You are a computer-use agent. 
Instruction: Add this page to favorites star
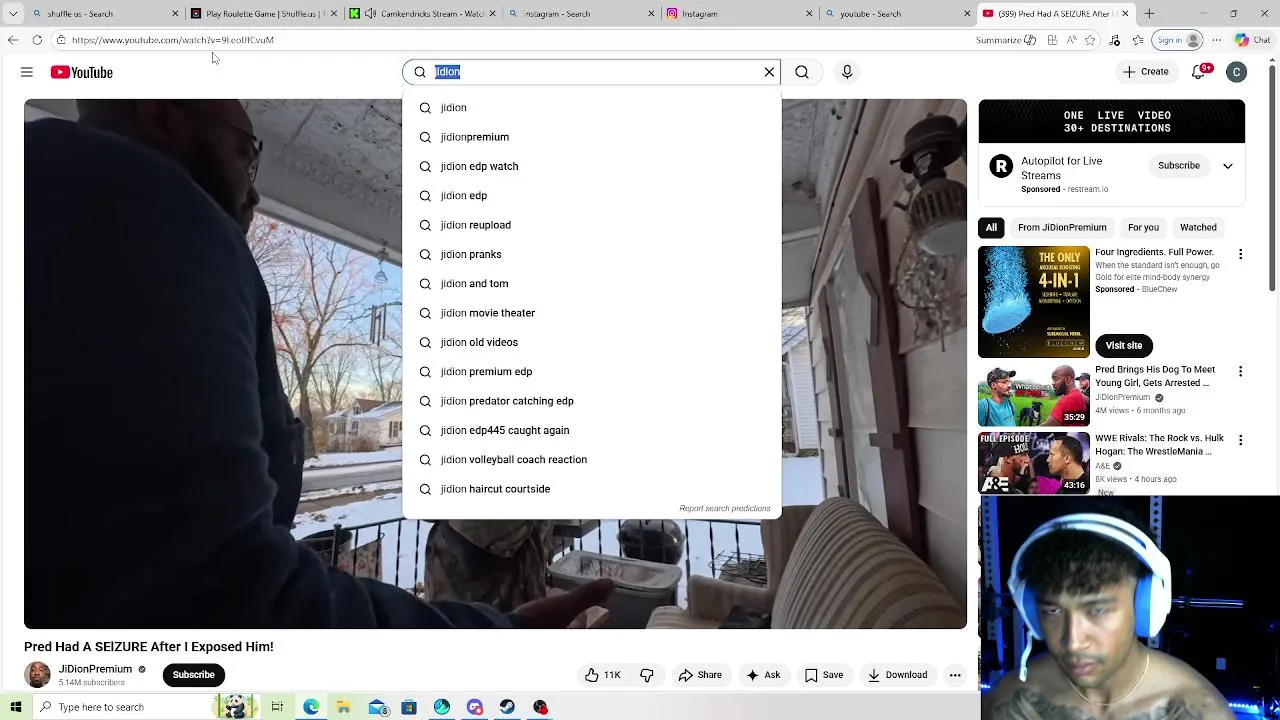pyautogui.click(x=1090, y=40)
